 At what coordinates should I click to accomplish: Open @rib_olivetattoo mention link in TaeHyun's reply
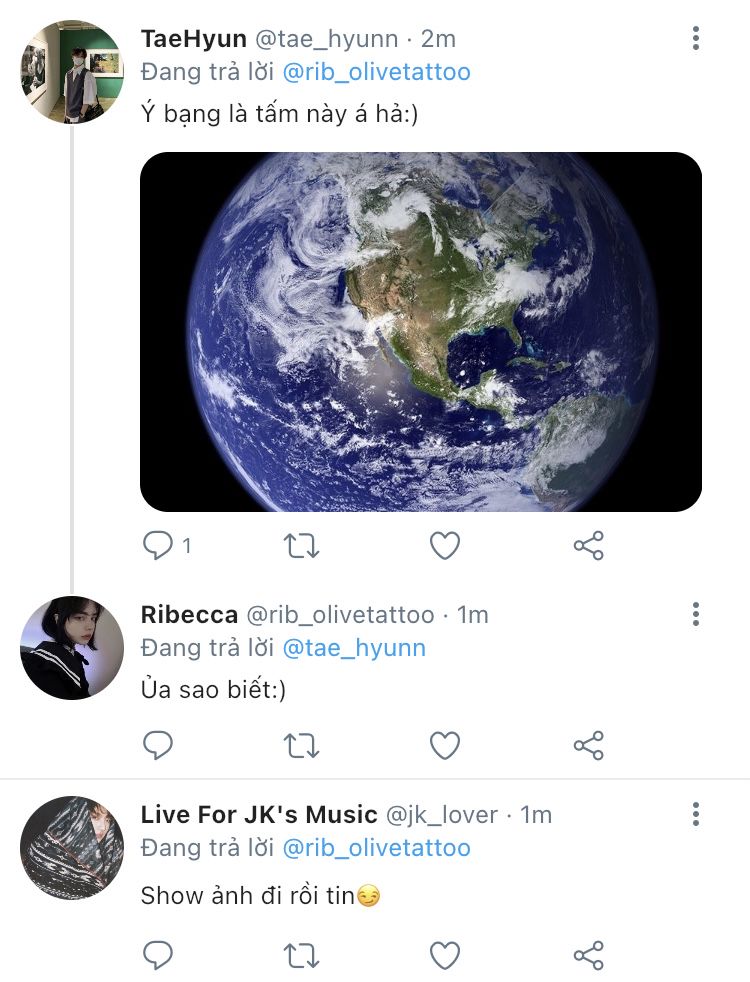click(x=377, y=72)
